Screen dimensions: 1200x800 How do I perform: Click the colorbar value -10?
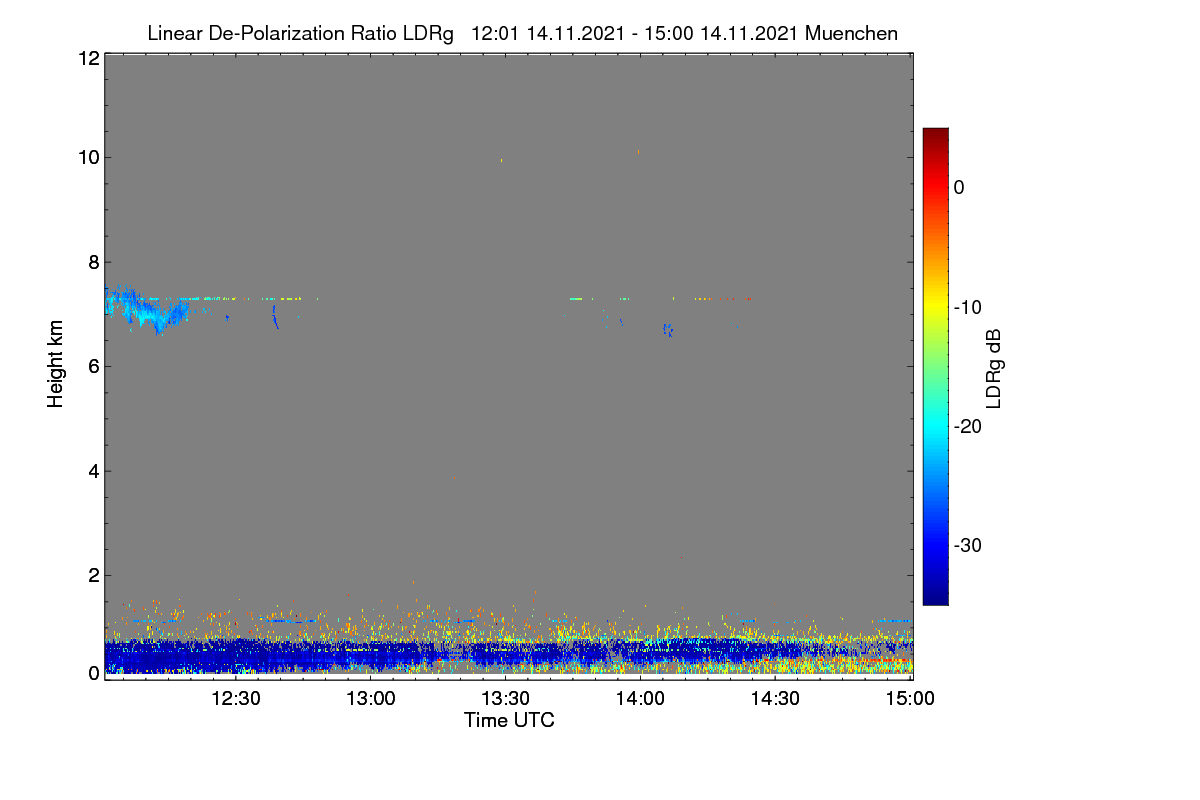pos(970,307)
